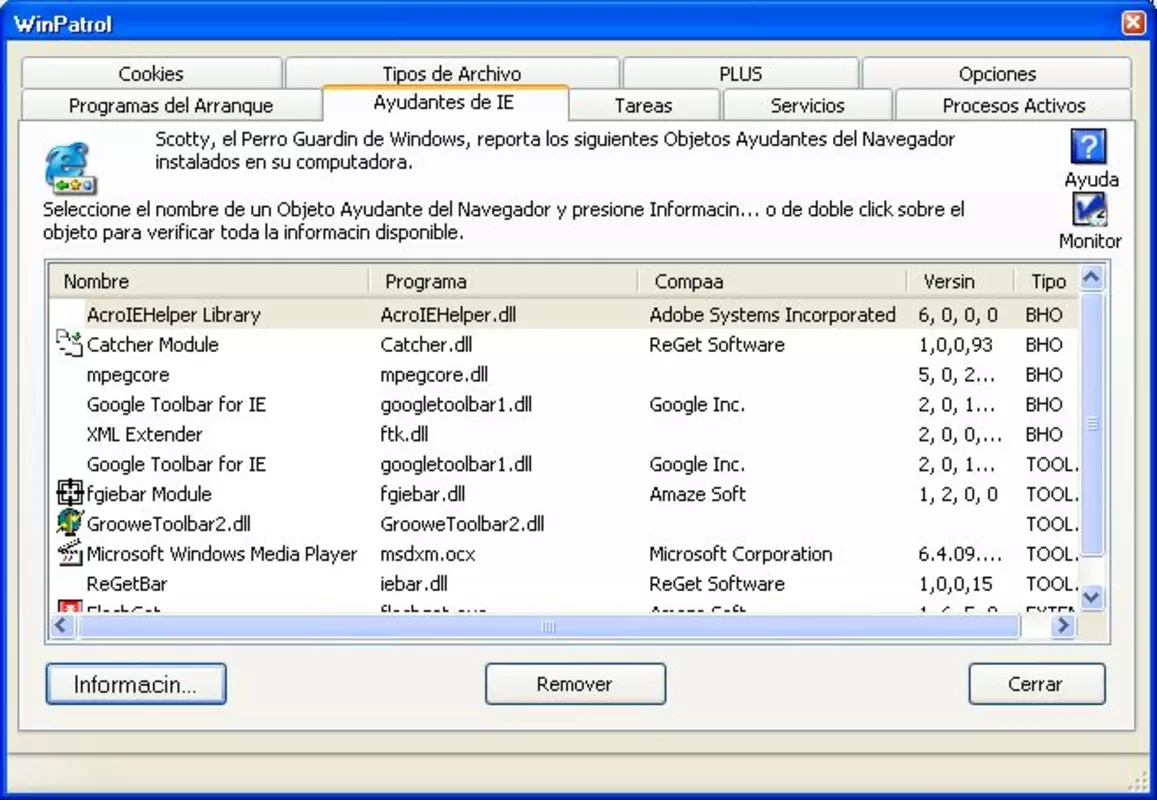This screenshot has height=800, width=1157.
Task: Click the Microsoft Windows Media Player row icon
Action: click(x=69, y=553)
